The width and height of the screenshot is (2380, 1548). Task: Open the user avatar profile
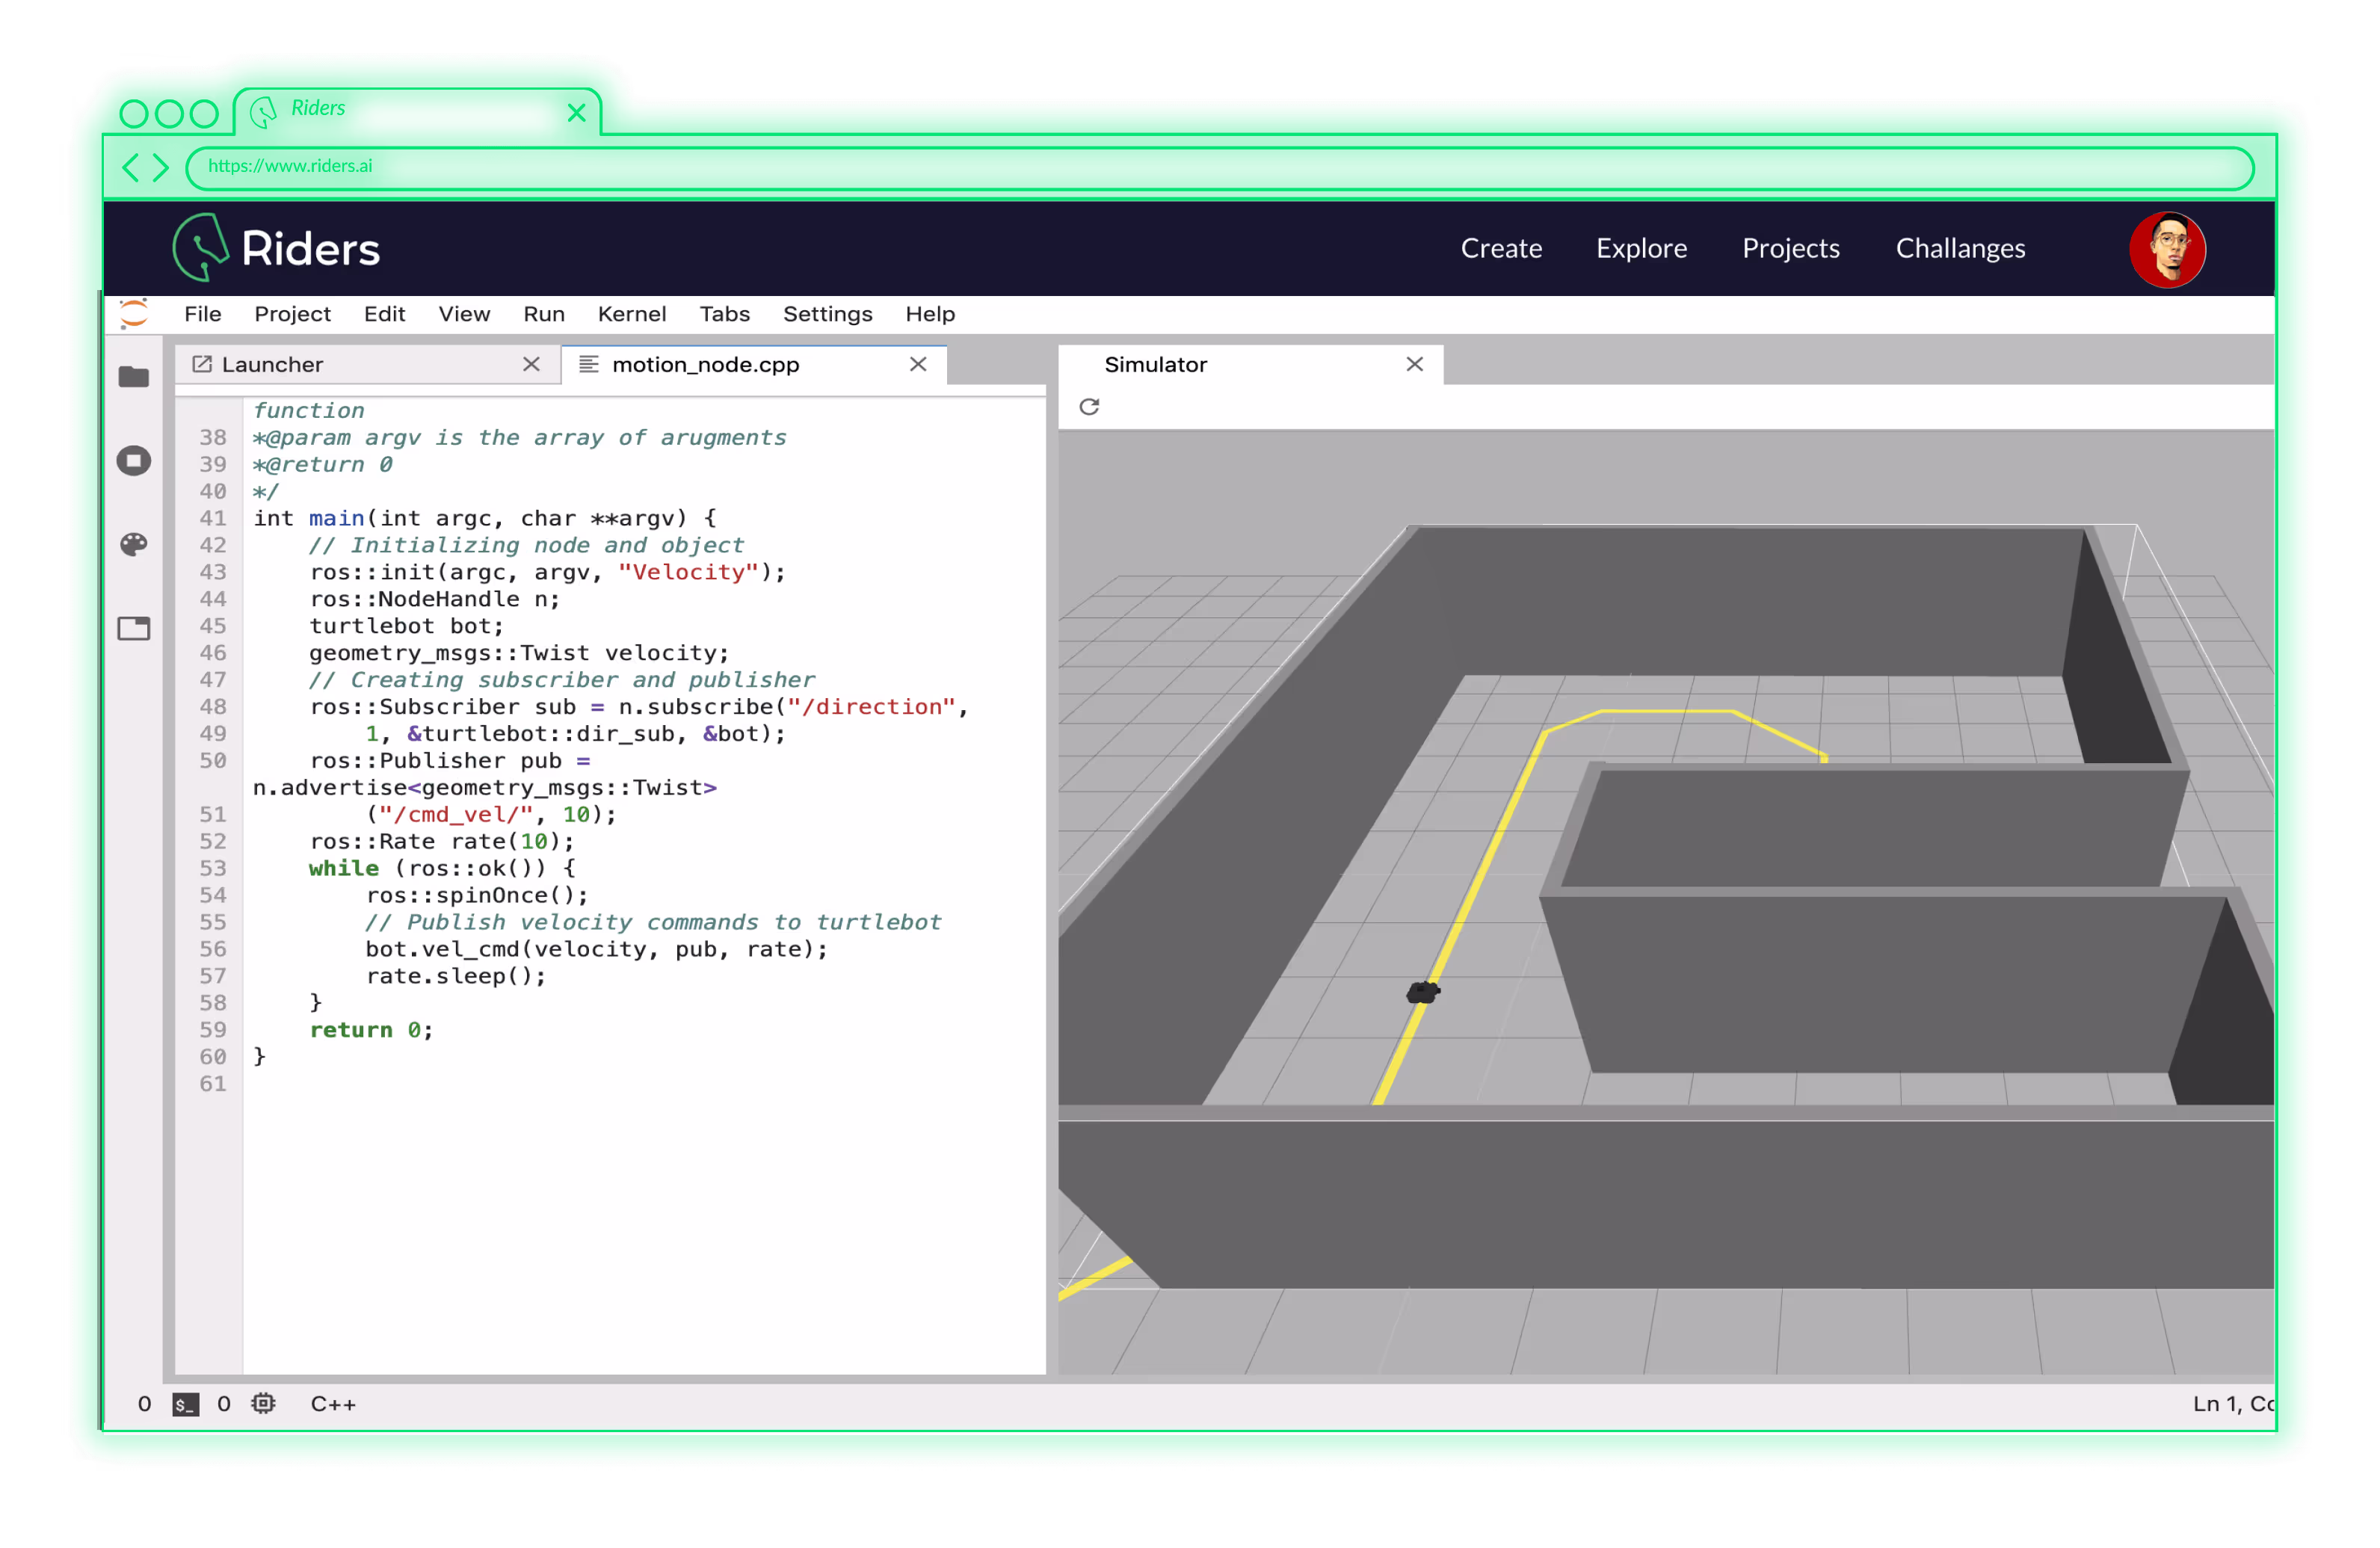(2166, 249)
